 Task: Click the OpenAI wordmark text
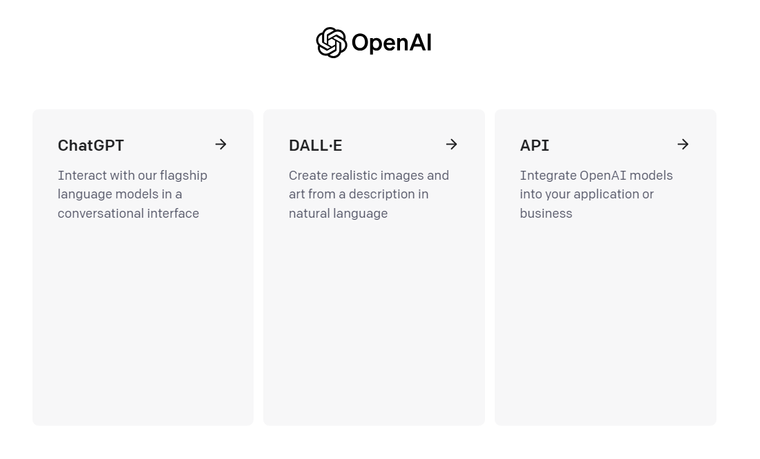(x=391, y=43)
